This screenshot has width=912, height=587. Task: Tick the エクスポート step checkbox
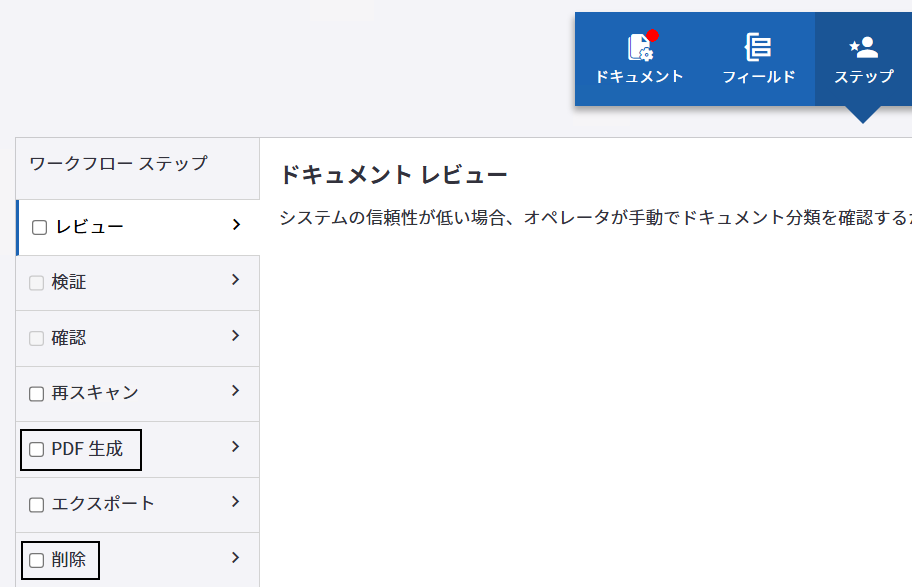click(37, 505)
